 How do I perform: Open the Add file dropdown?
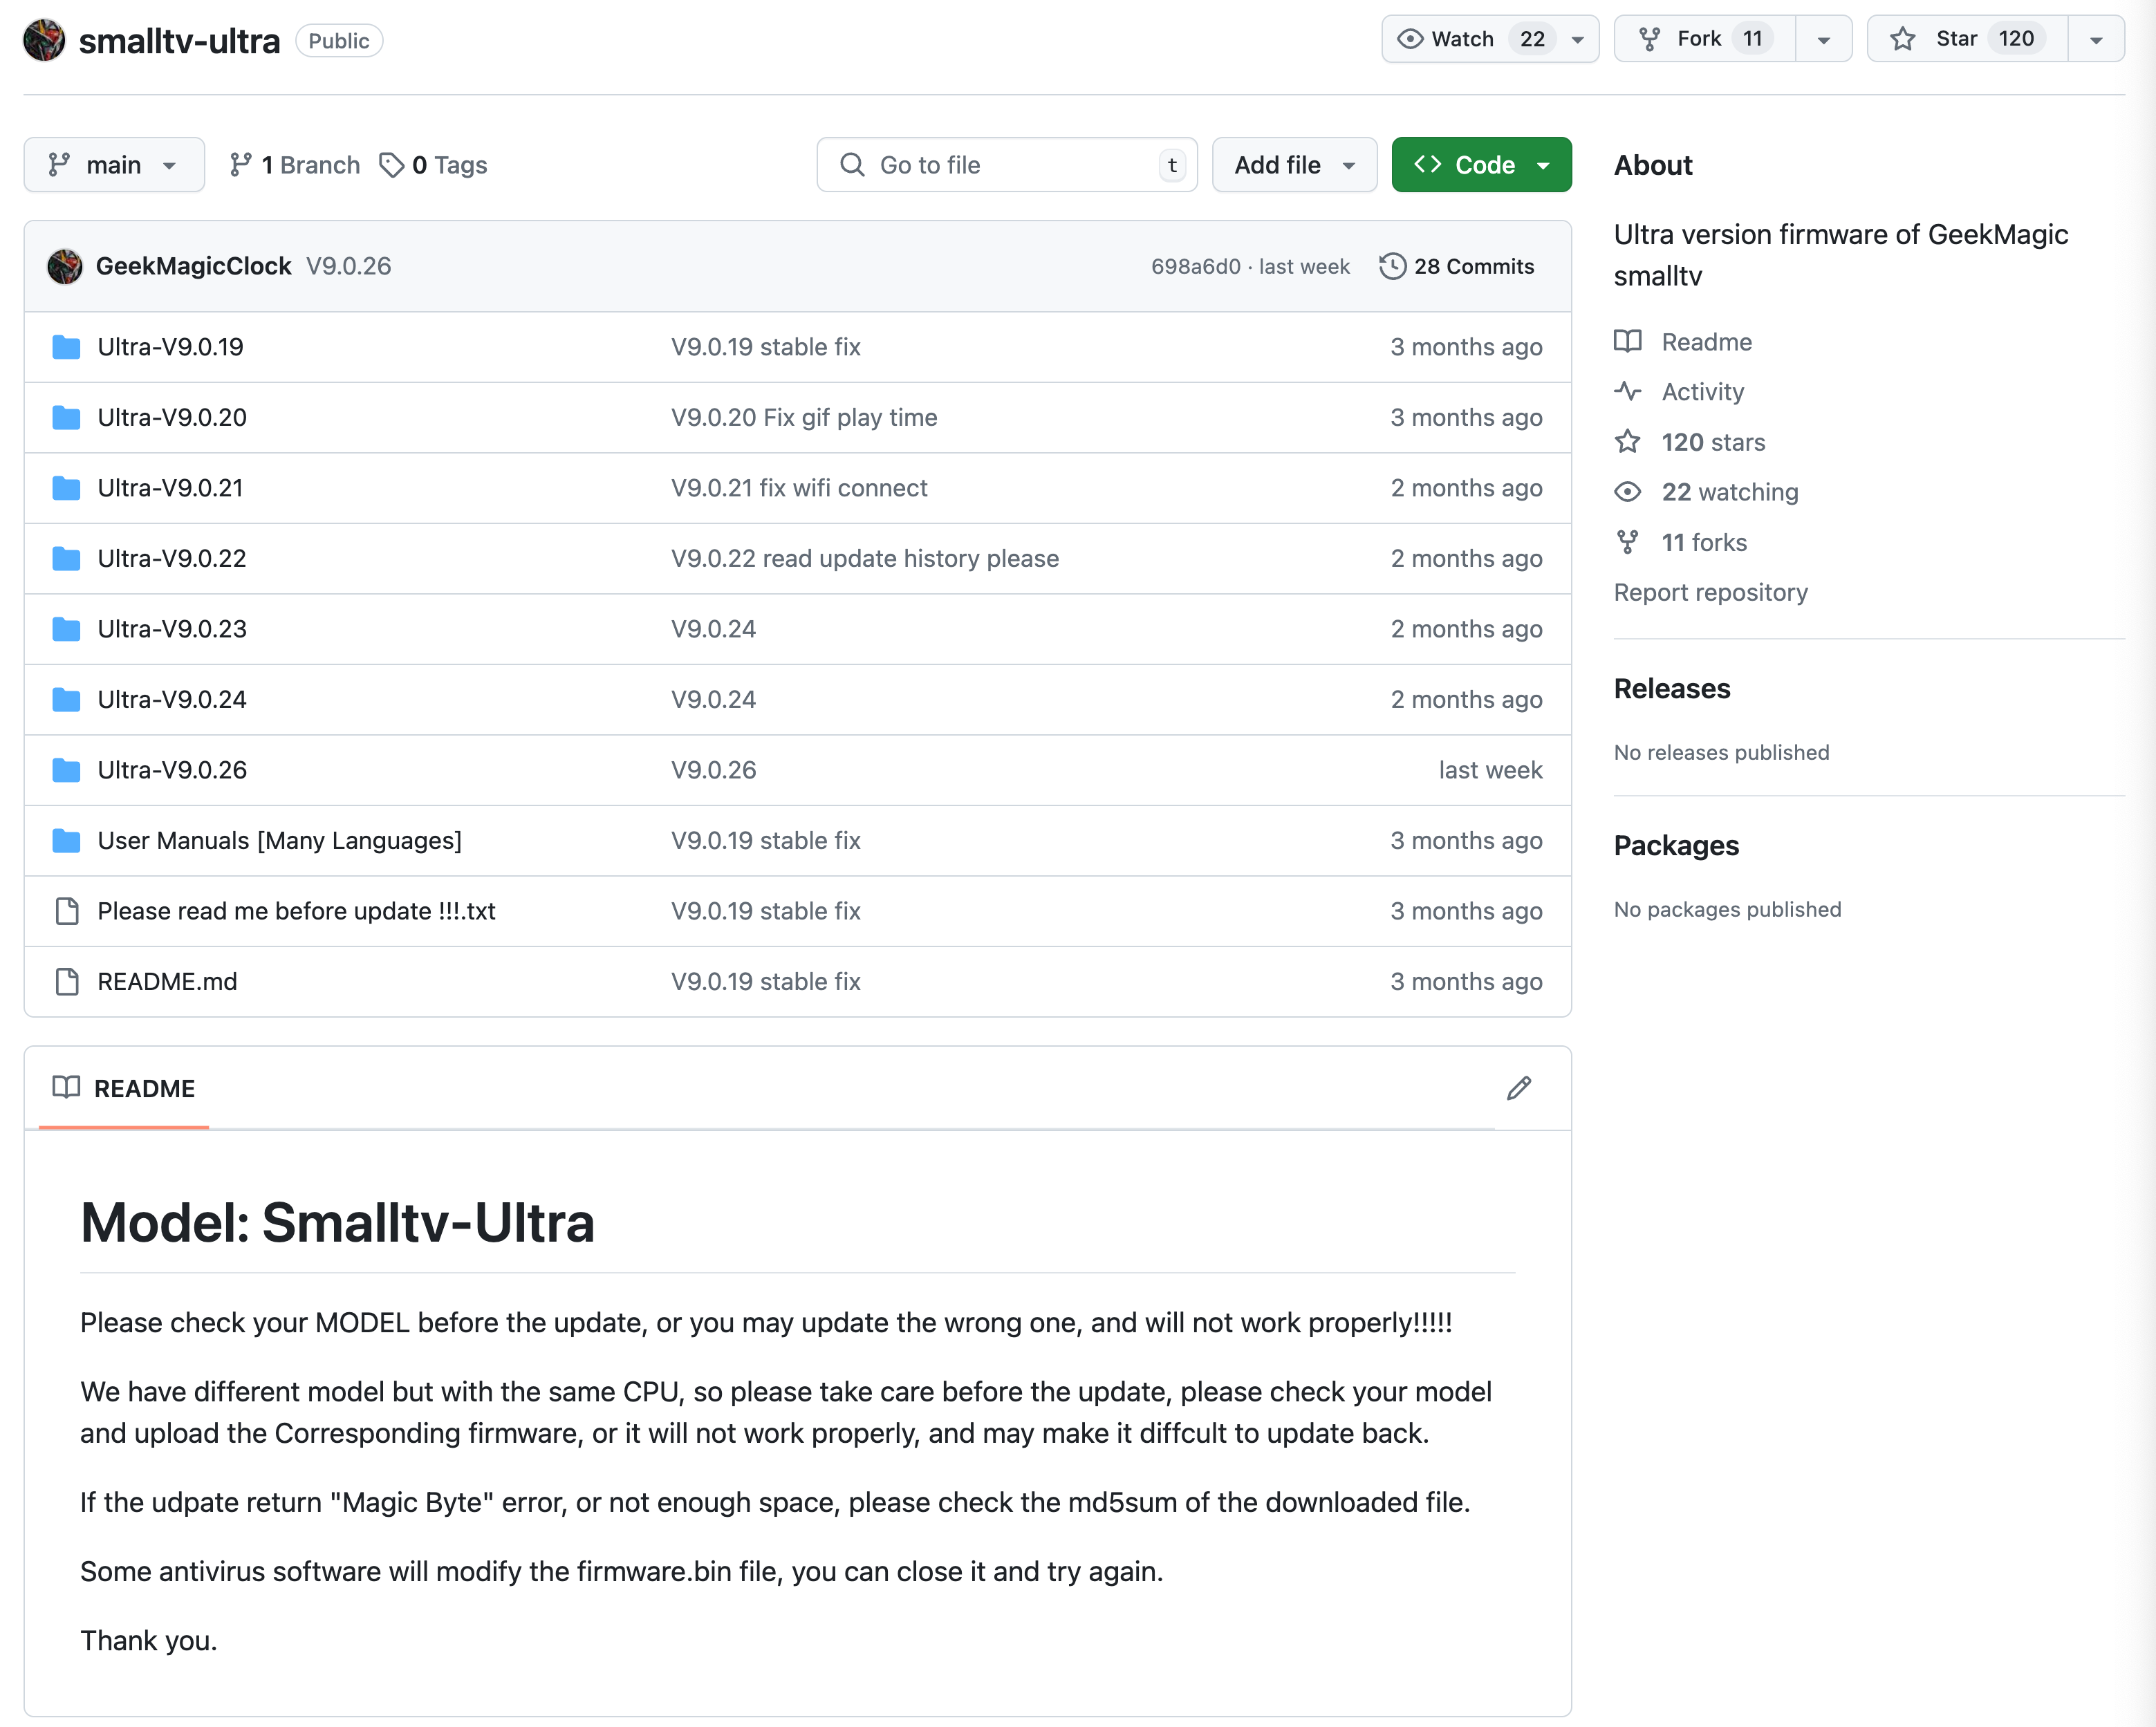pyautogui.click(x=1294, y=165)
